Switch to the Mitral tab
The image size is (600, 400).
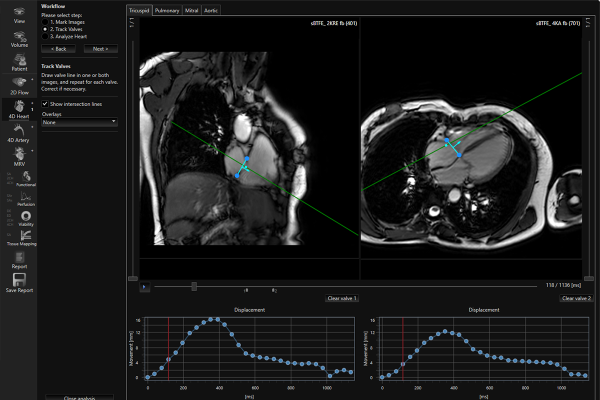coord(191,10)
